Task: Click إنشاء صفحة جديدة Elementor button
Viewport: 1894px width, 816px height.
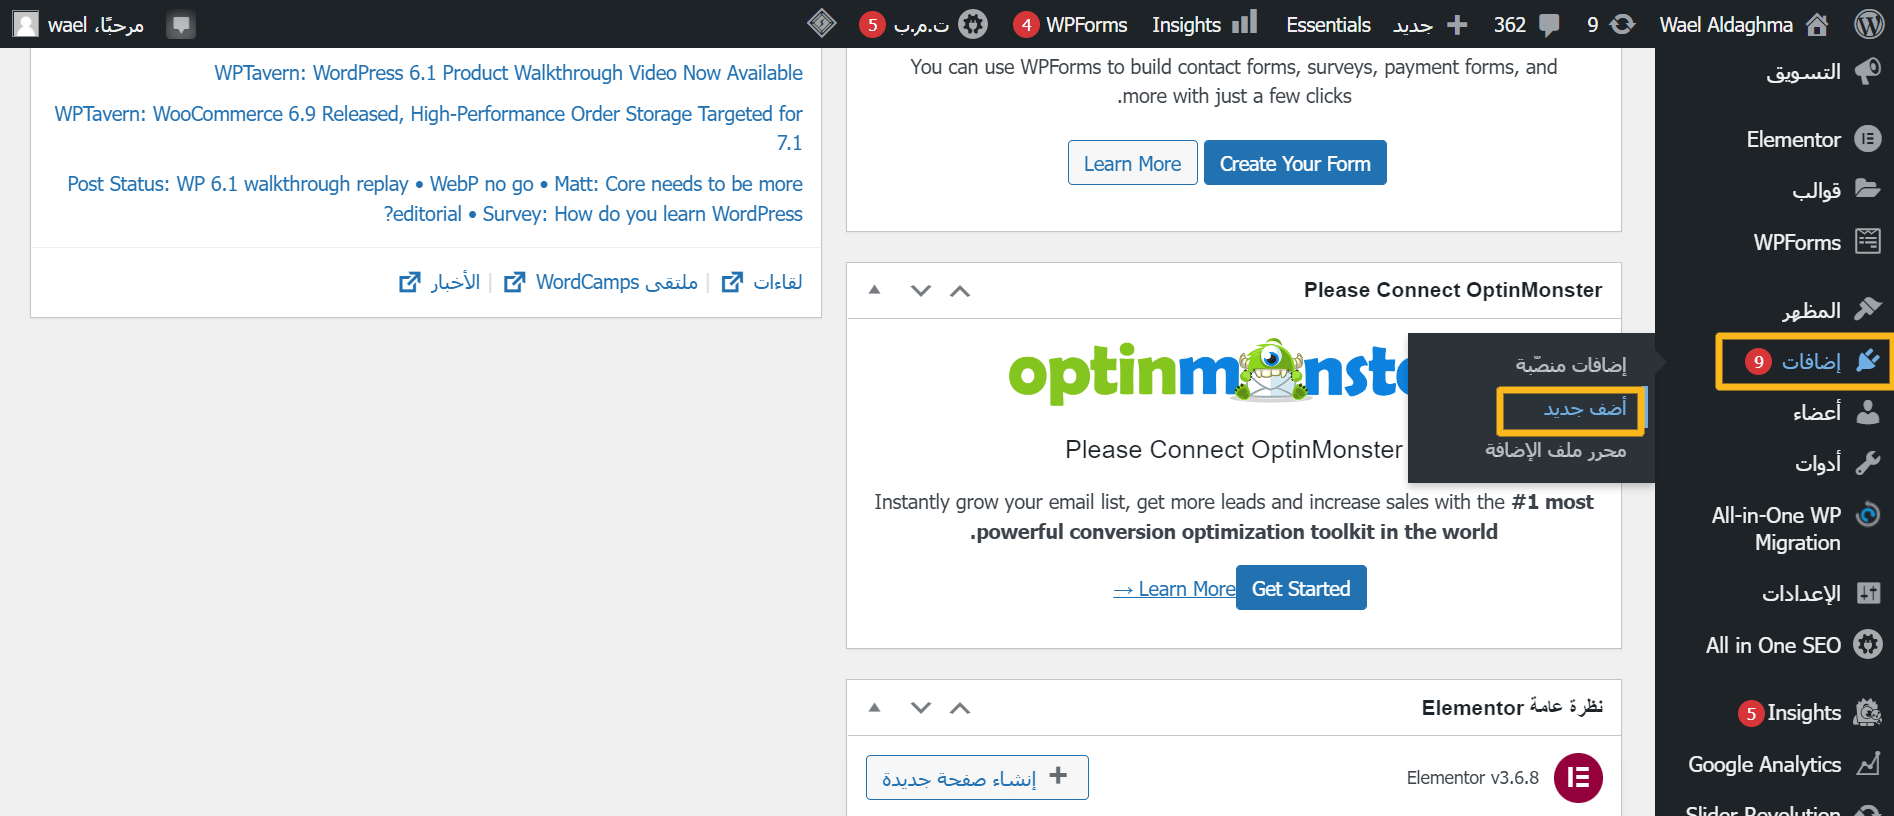Action: (x=976, y=778)
